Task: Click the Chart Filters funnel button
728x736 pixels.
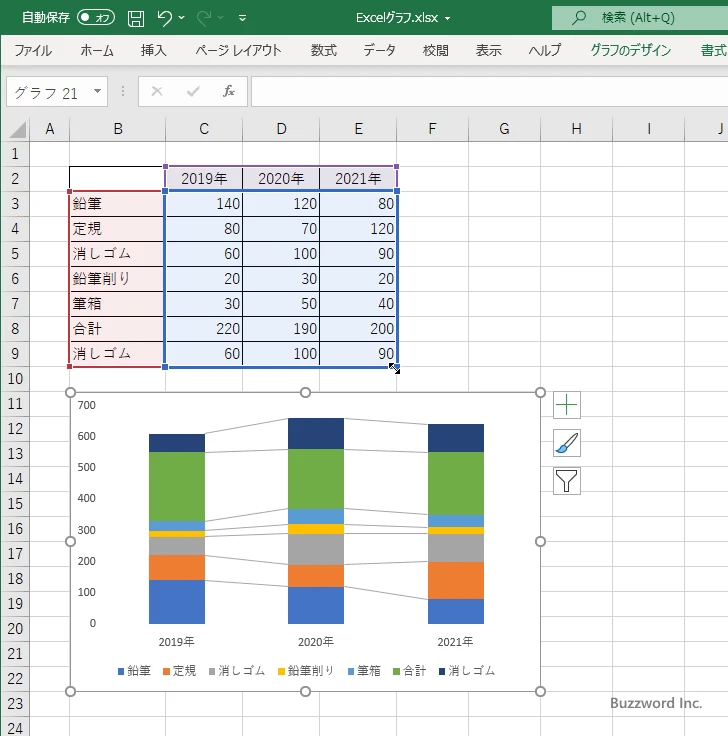Action: point(567,481)
